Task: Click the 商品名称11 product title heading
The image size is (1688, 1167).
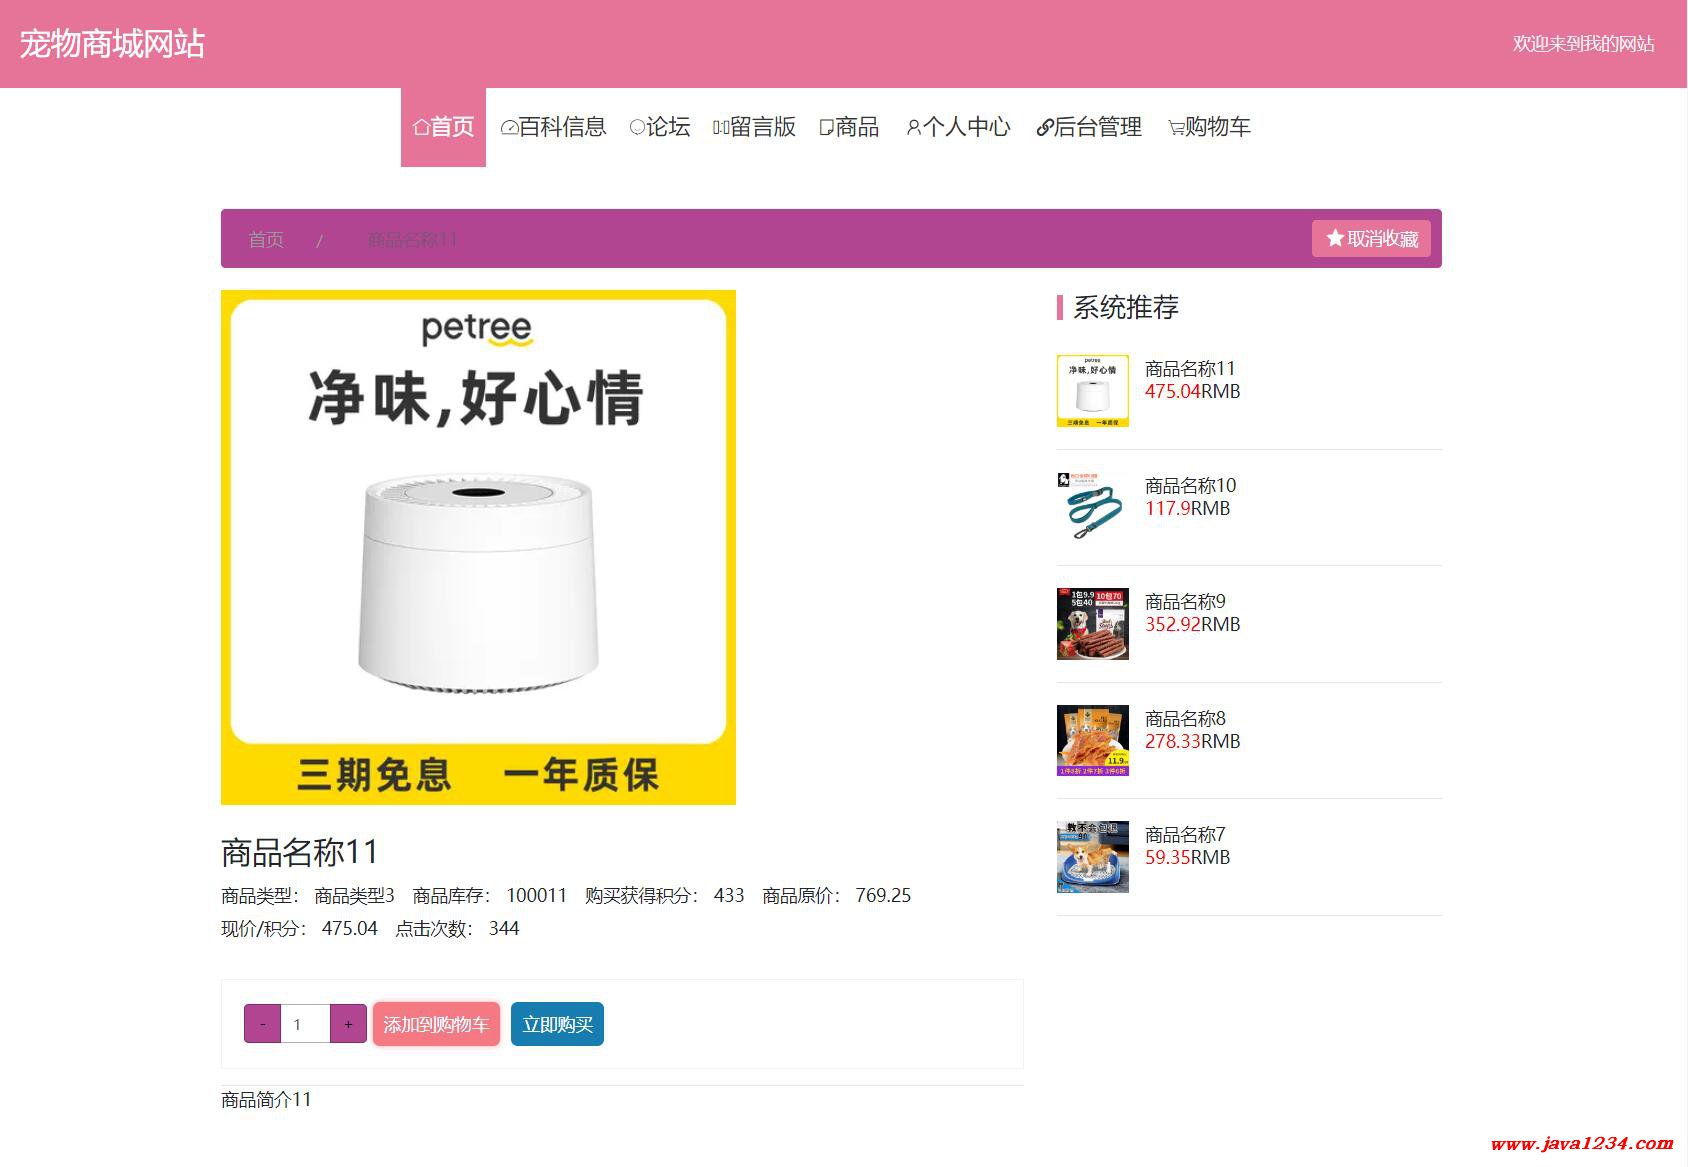Action: 300,852
